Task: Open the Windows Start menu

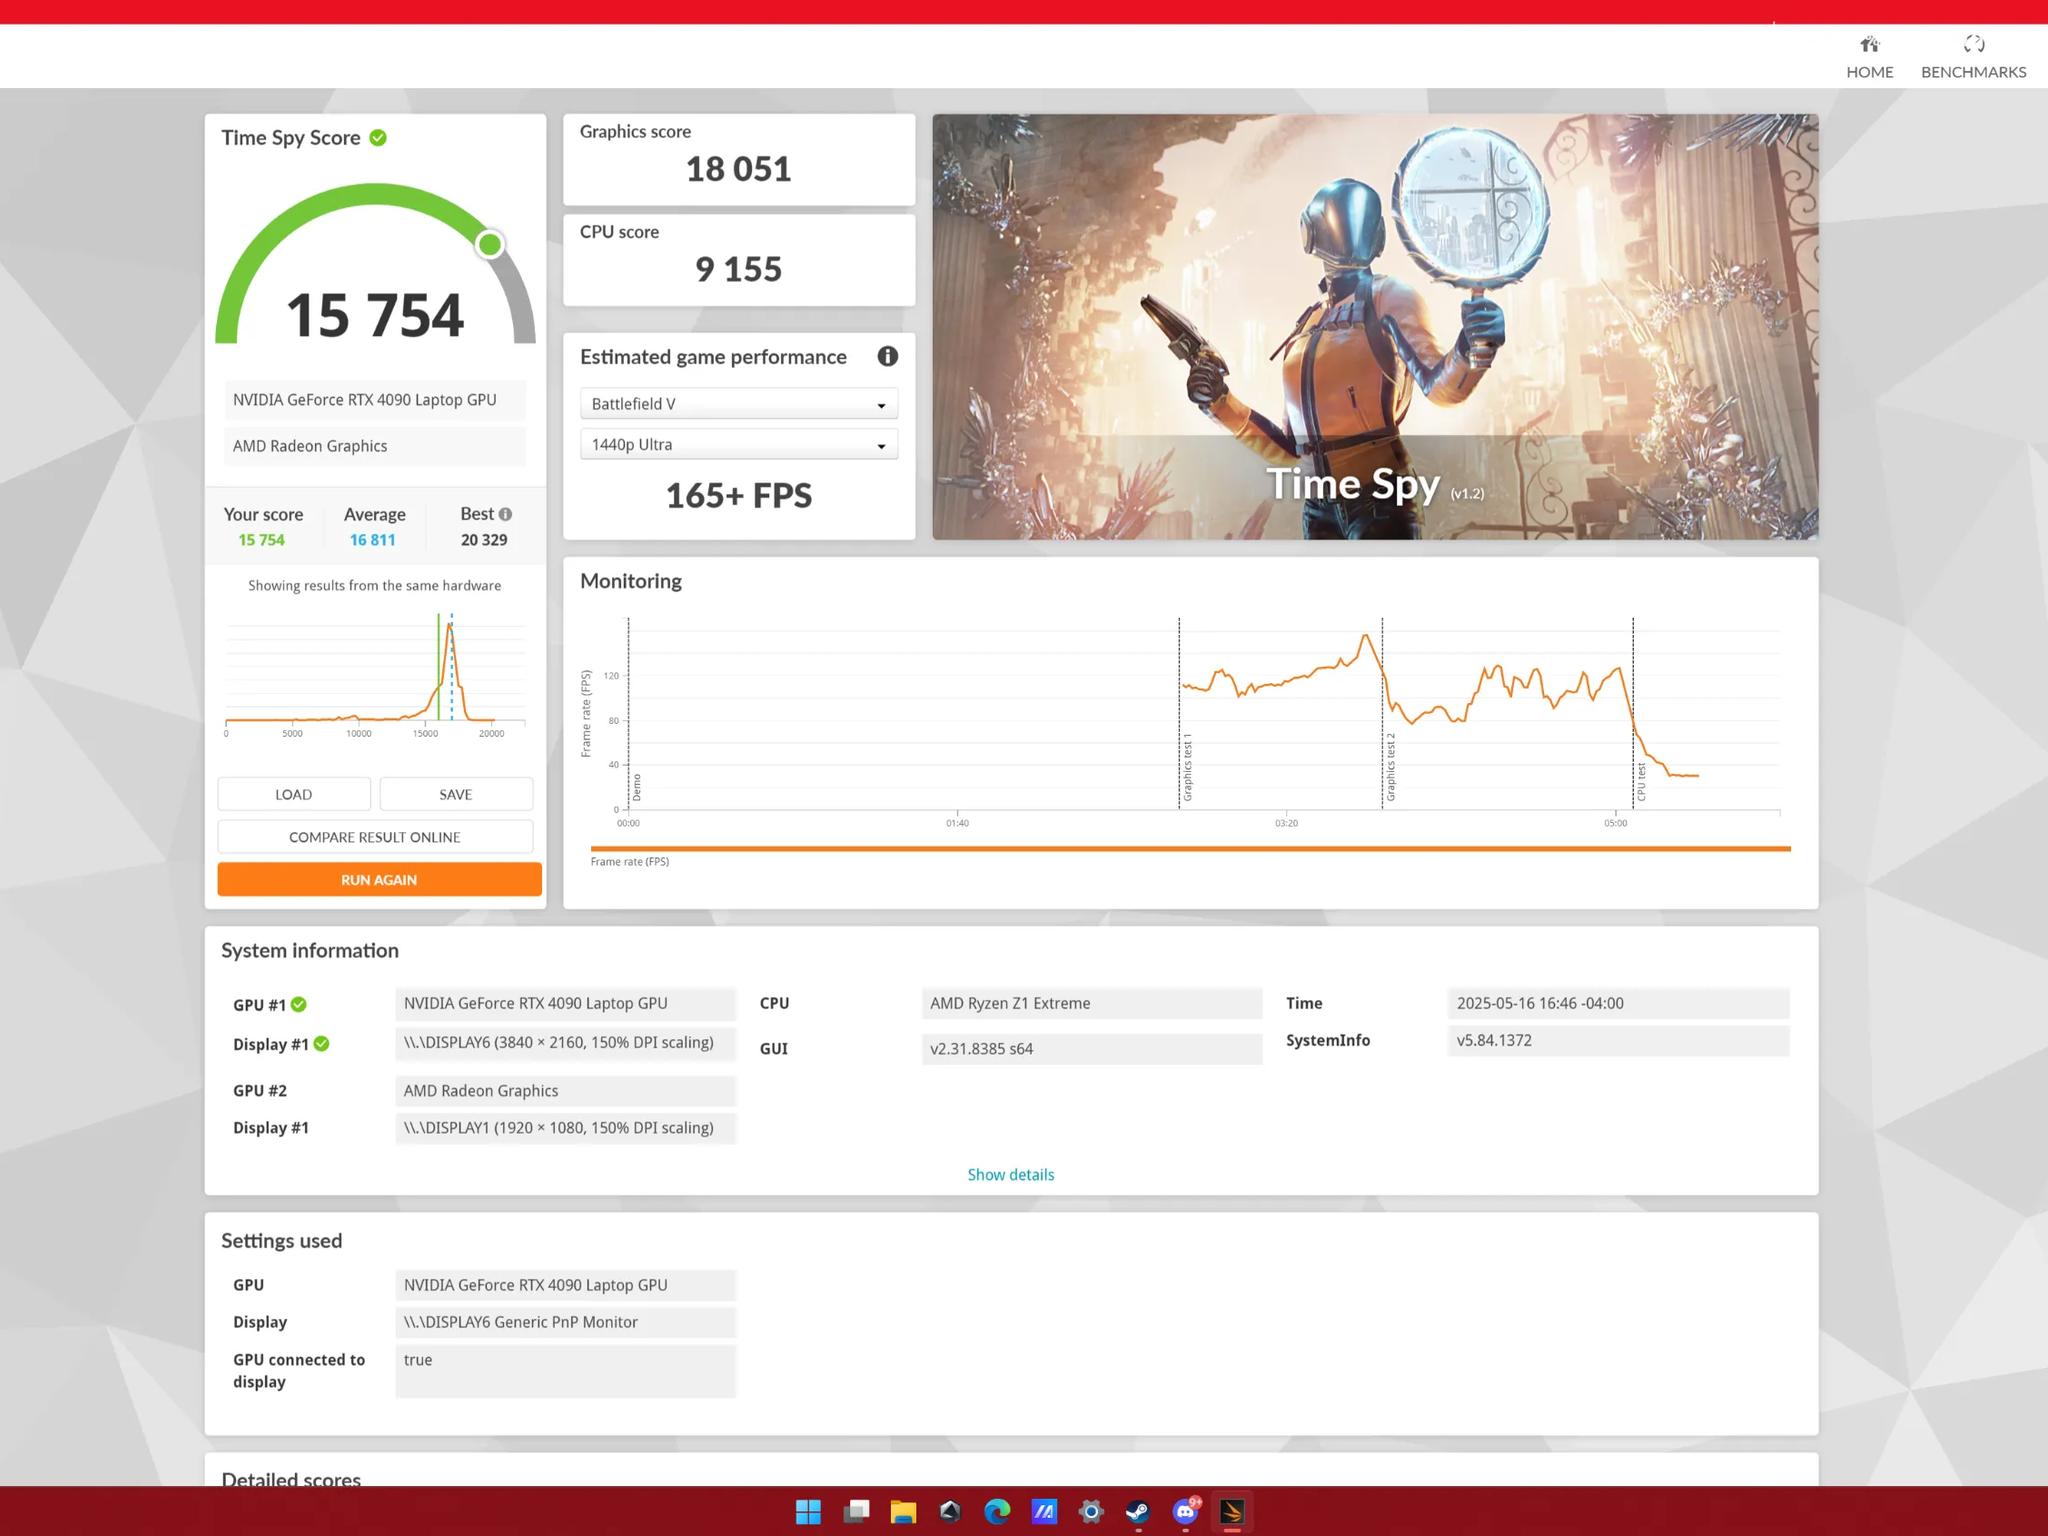Action: pyautogui.click(x=808, y=1512)
